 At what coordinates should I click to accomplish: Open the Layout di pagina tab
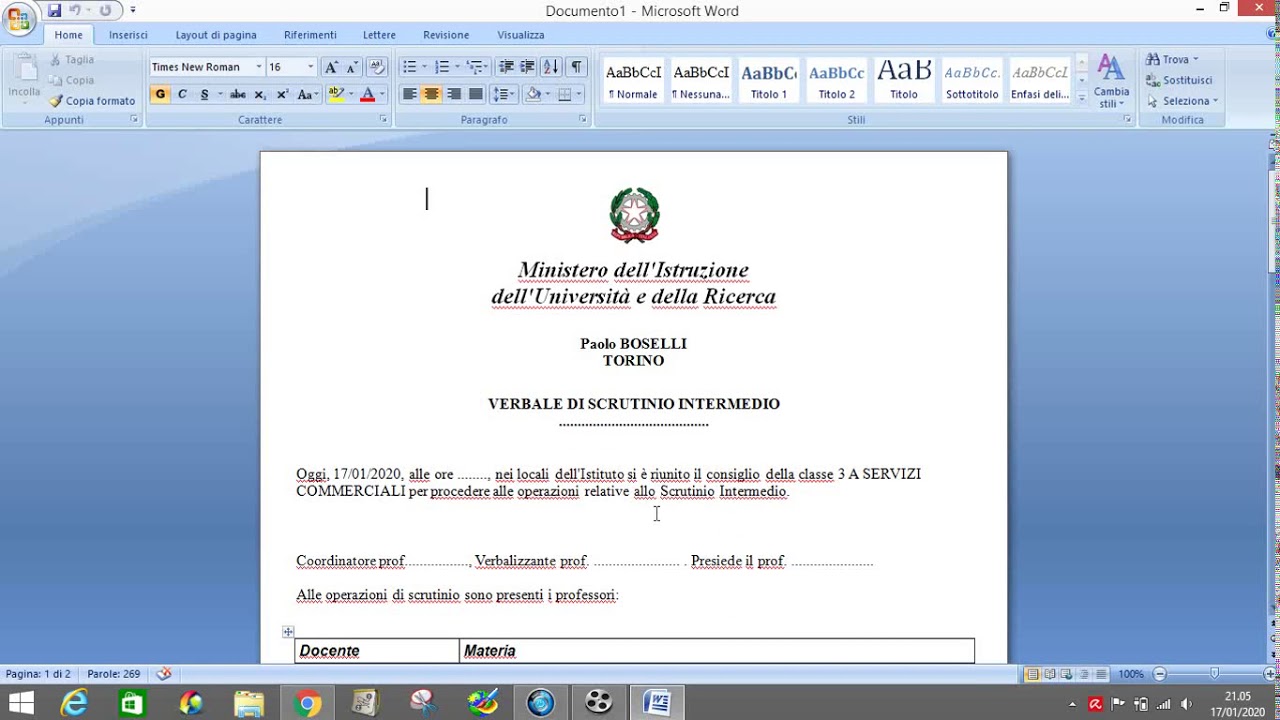pos(216,35)
